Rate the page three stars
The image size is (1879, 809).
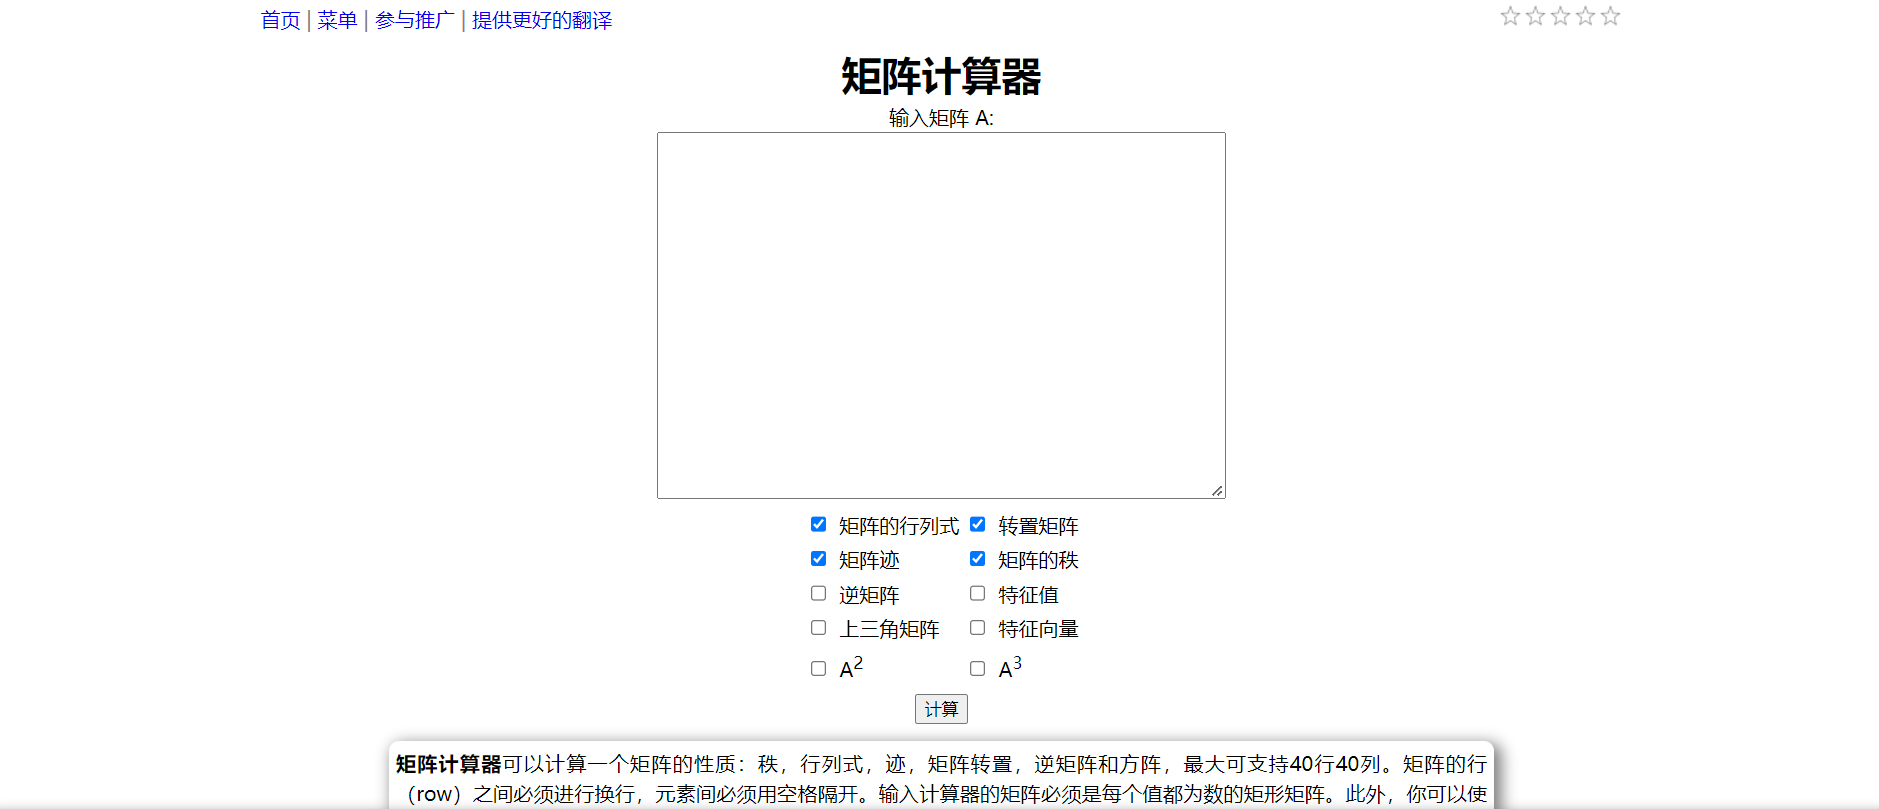pos(1560,16)
